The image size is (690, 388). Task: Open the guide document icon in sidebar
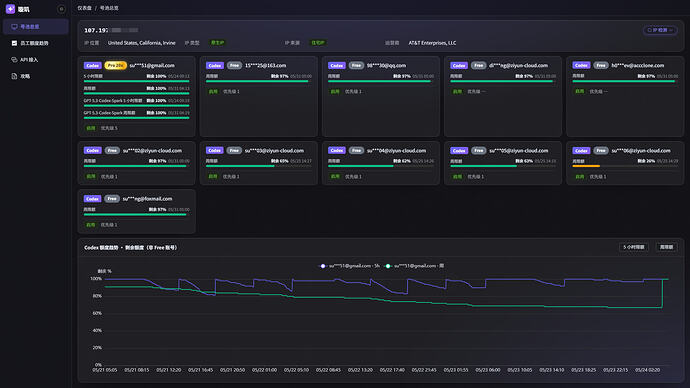(x=14, y=76)
